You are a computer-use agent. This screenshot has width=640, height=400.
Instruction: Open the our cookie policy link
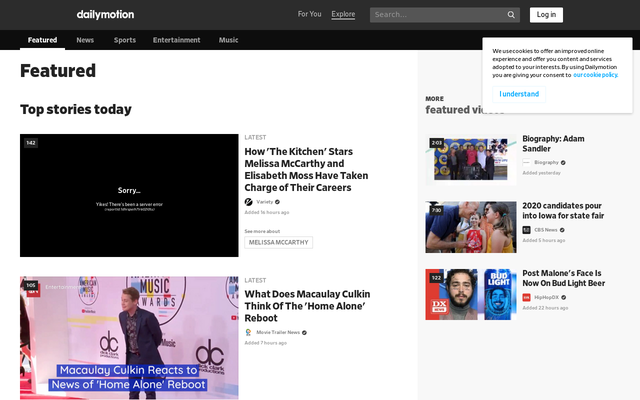pos(596,75)
